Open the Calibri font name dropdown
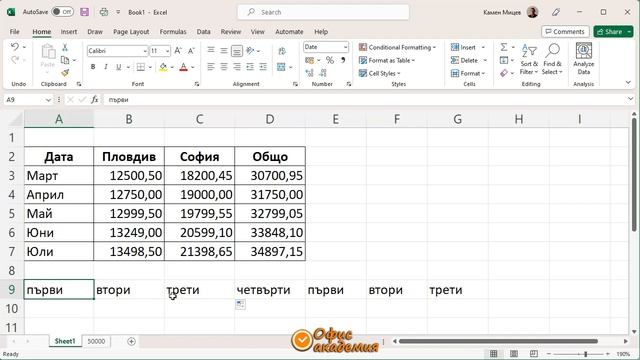 pos(145,51)
